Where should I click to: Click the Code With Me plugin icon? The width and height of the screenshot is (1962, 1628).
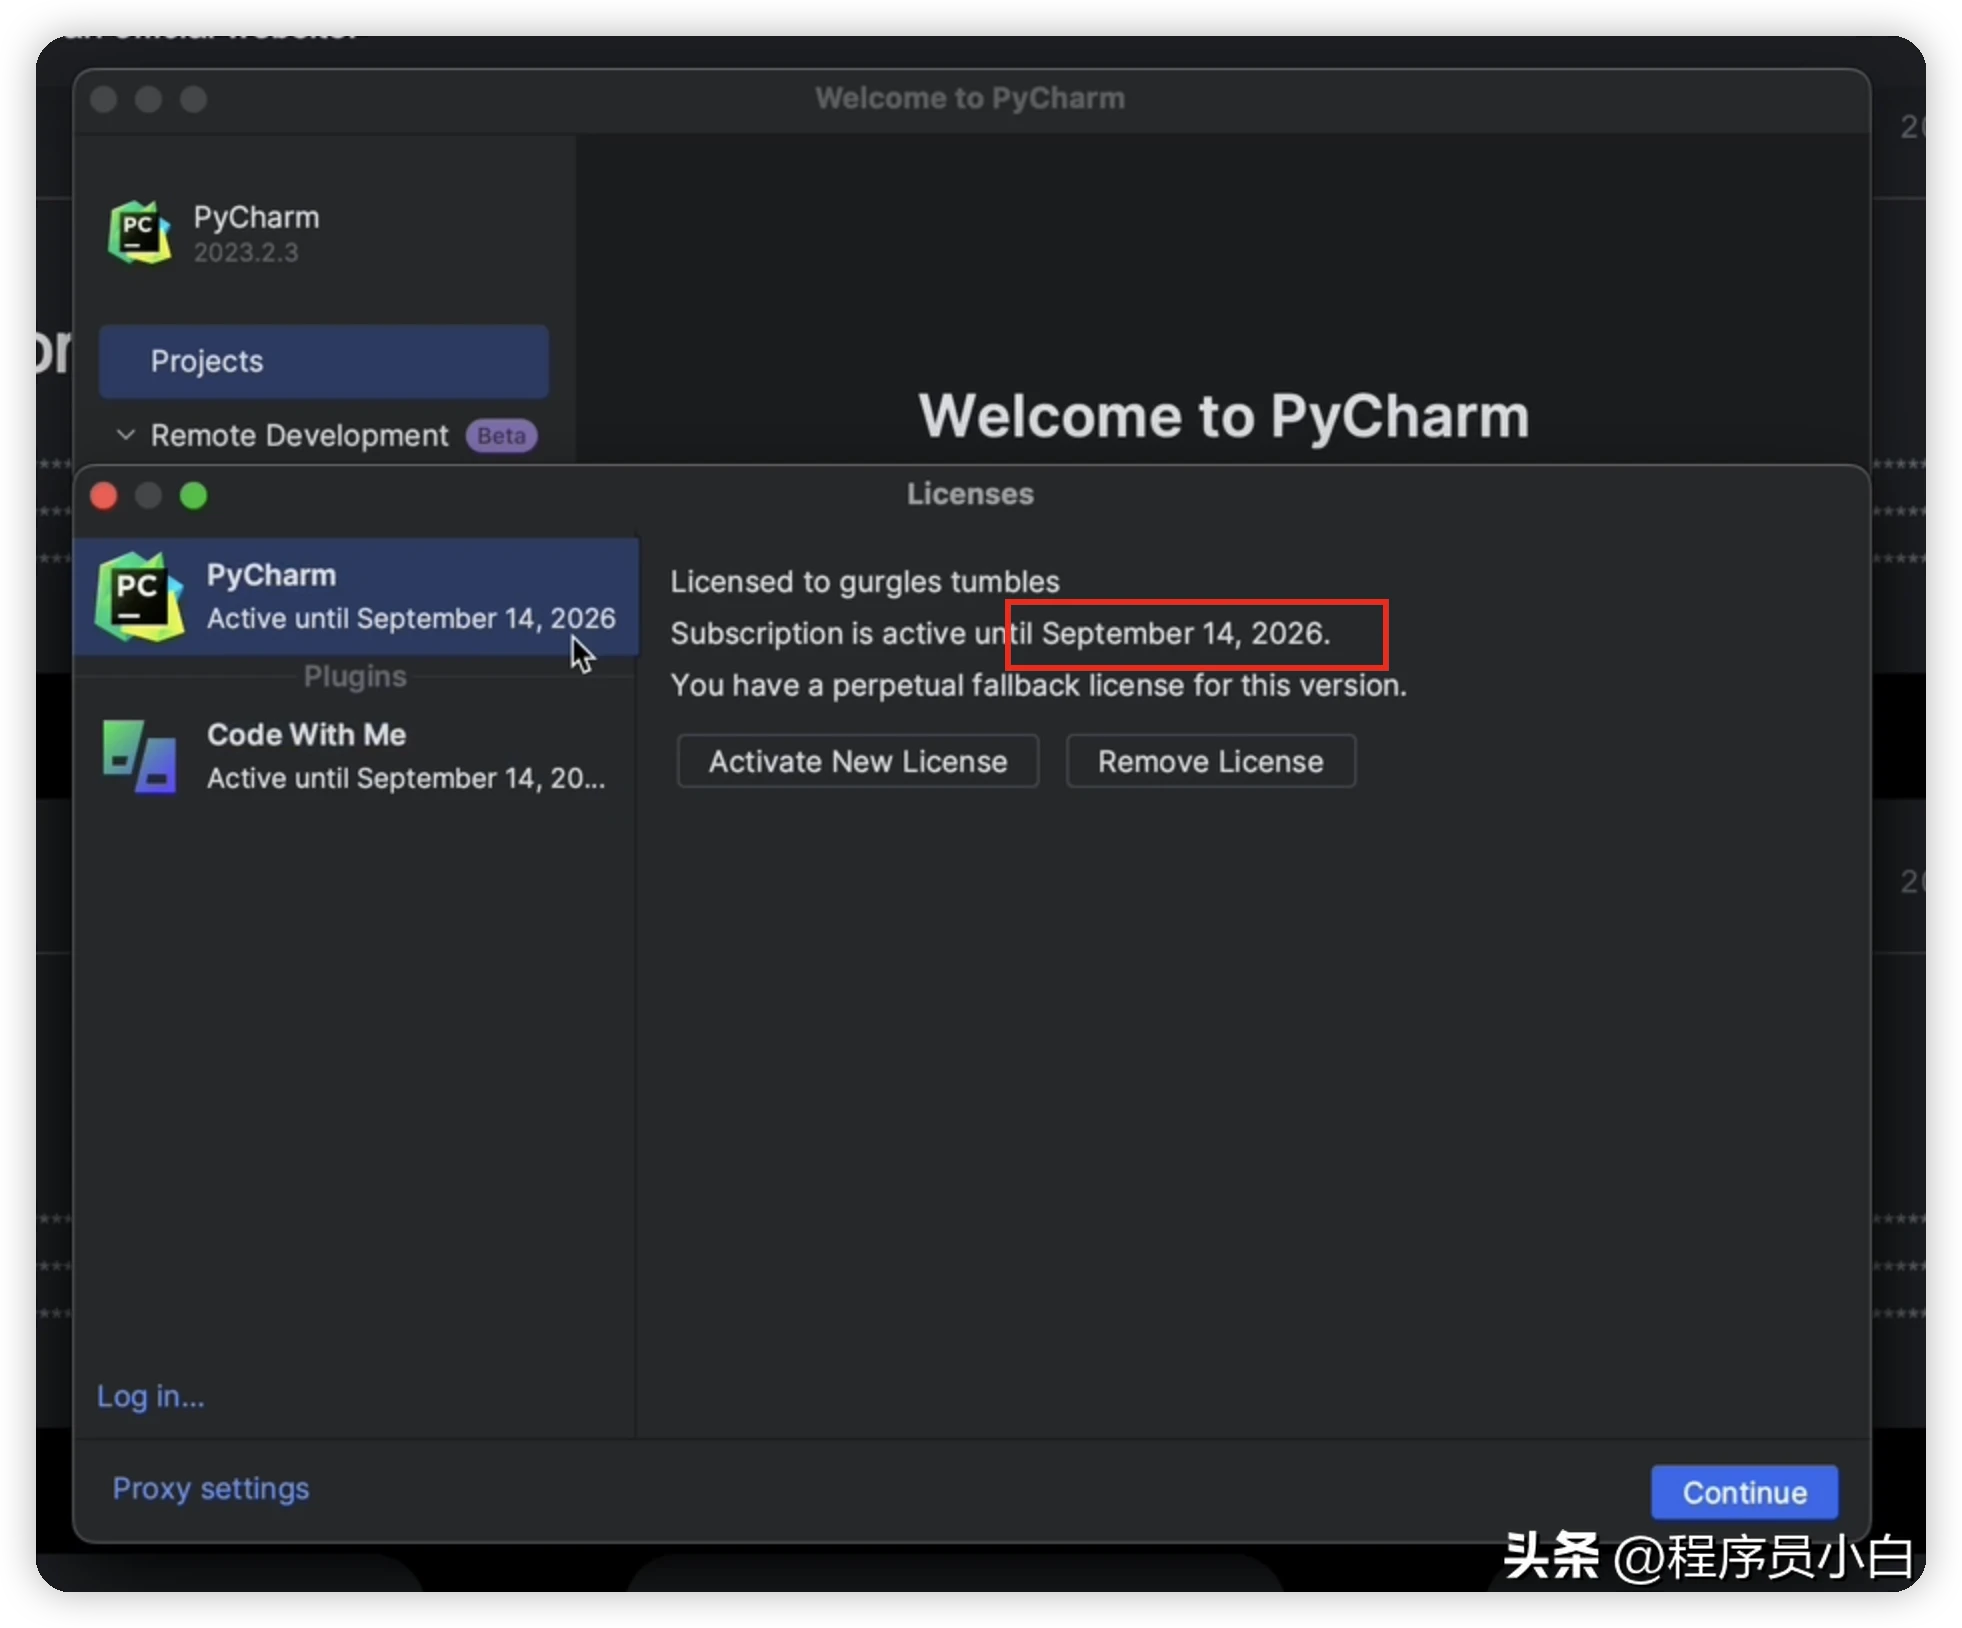(140, 756)
